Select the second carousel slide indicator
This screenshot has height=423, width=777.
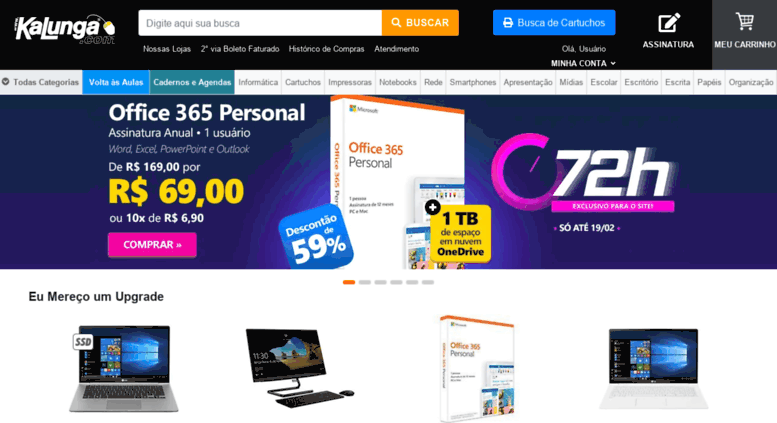point(365,282)
